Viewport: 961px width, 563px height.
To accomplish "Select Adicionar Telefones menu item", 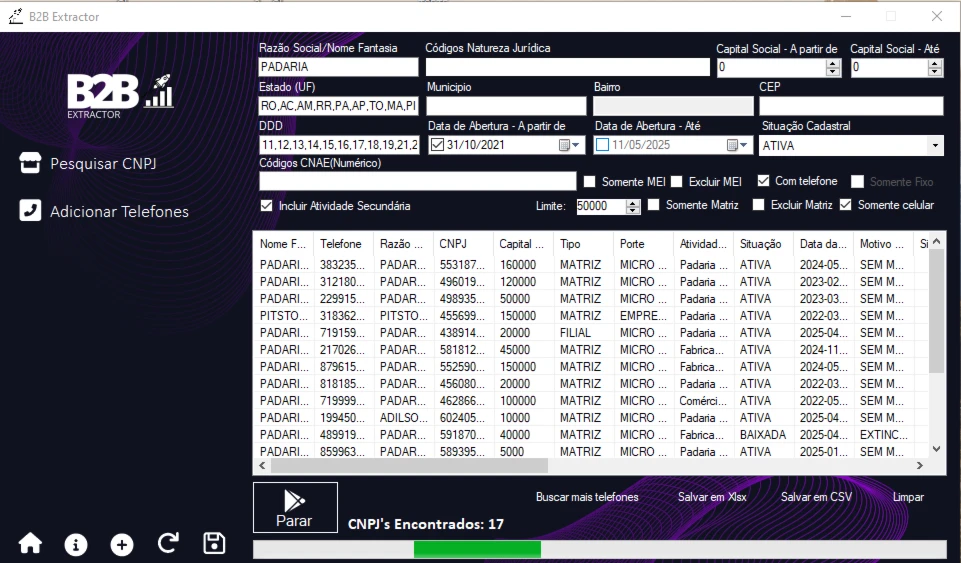I will [120, 211].
